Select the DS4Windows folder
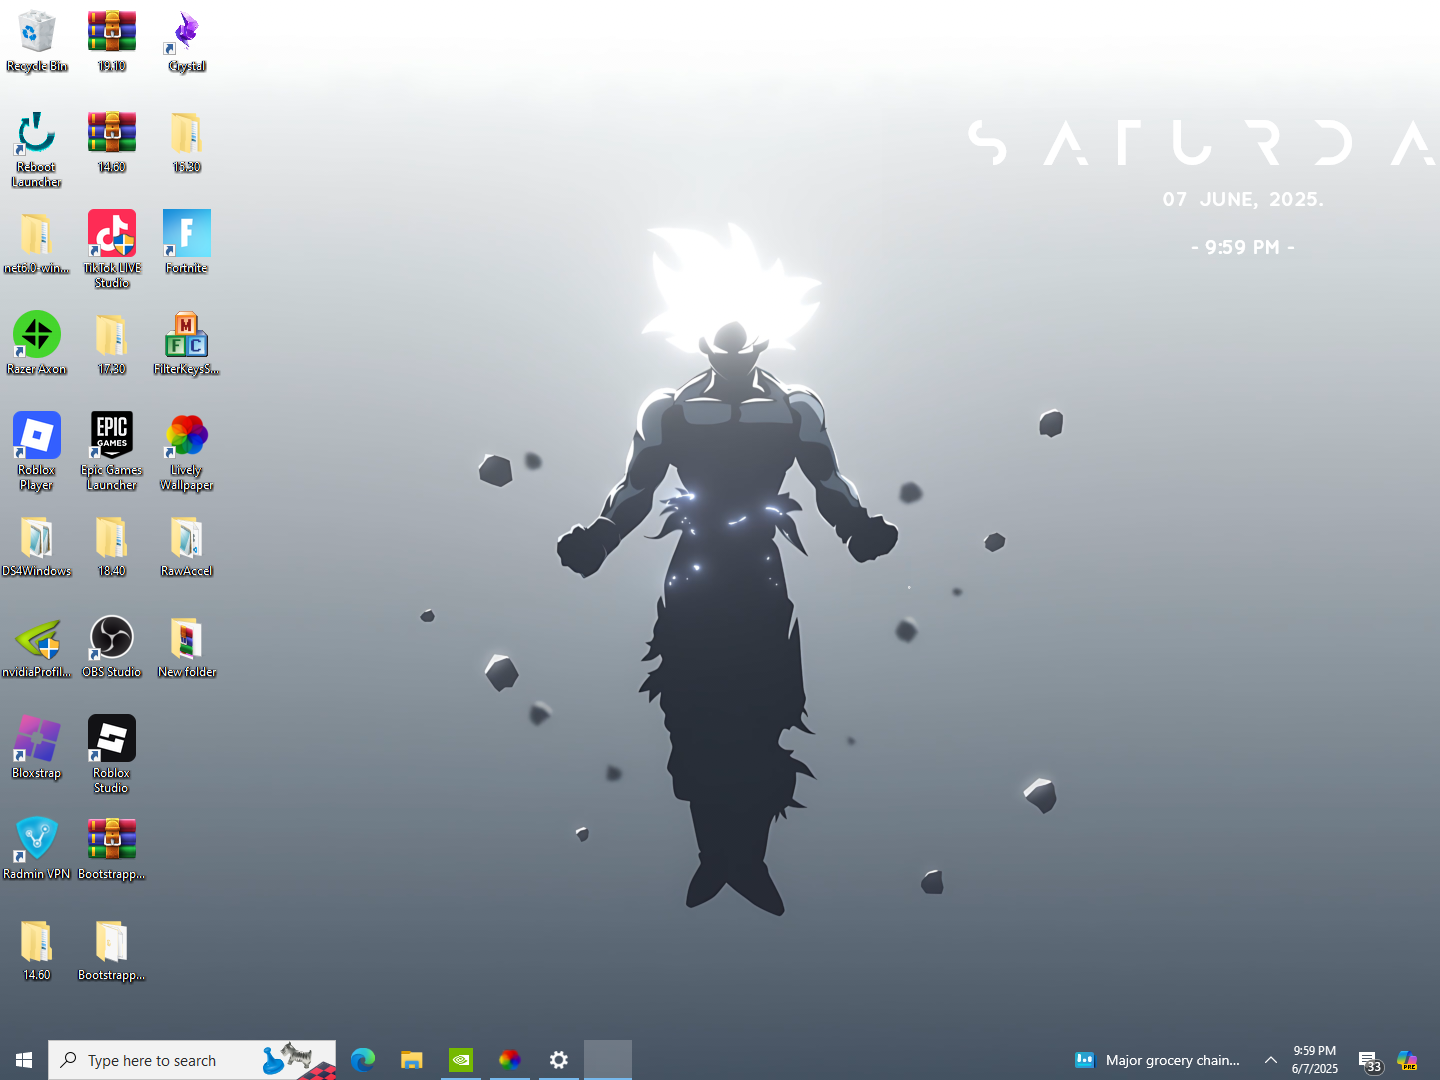The width and height of the screenshot is (1440, 1080). coord(37,546)
